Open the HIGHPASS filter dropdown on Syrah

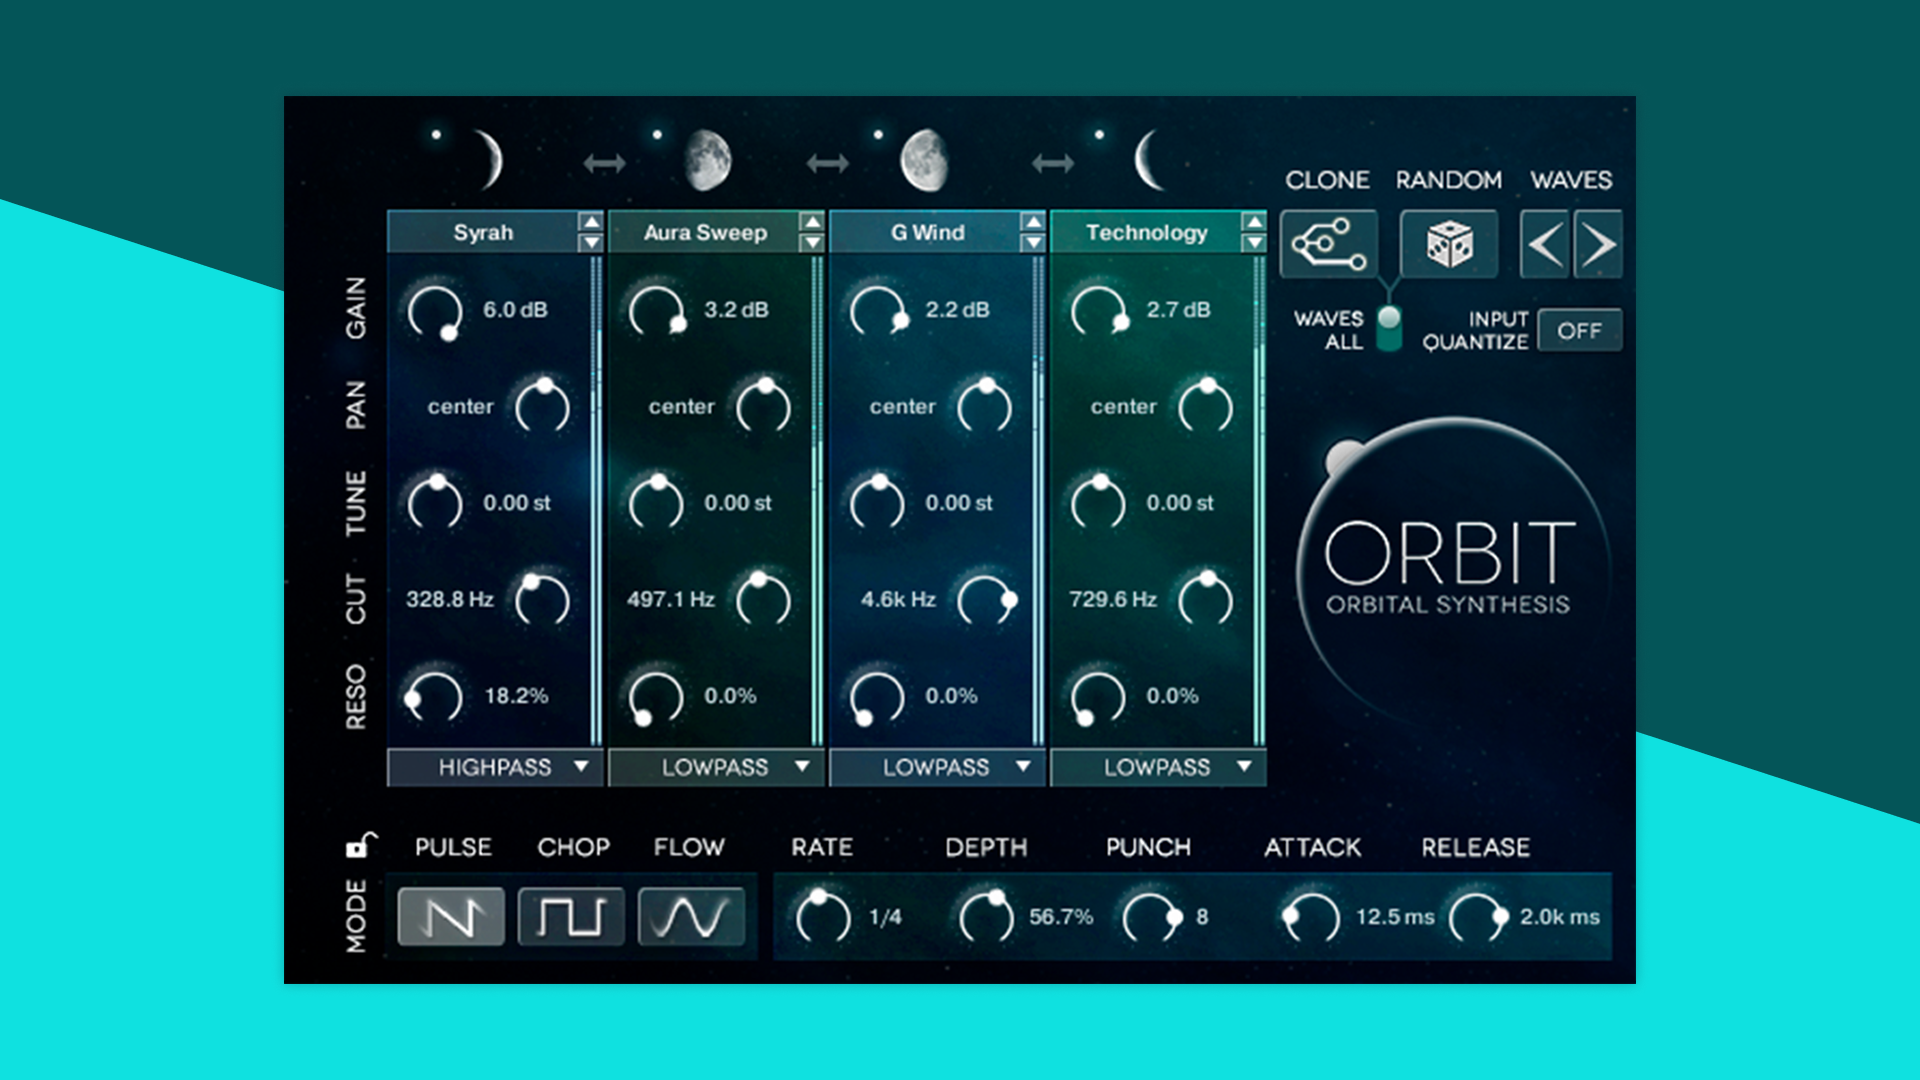pyautogui.click(x=494, y=768)
